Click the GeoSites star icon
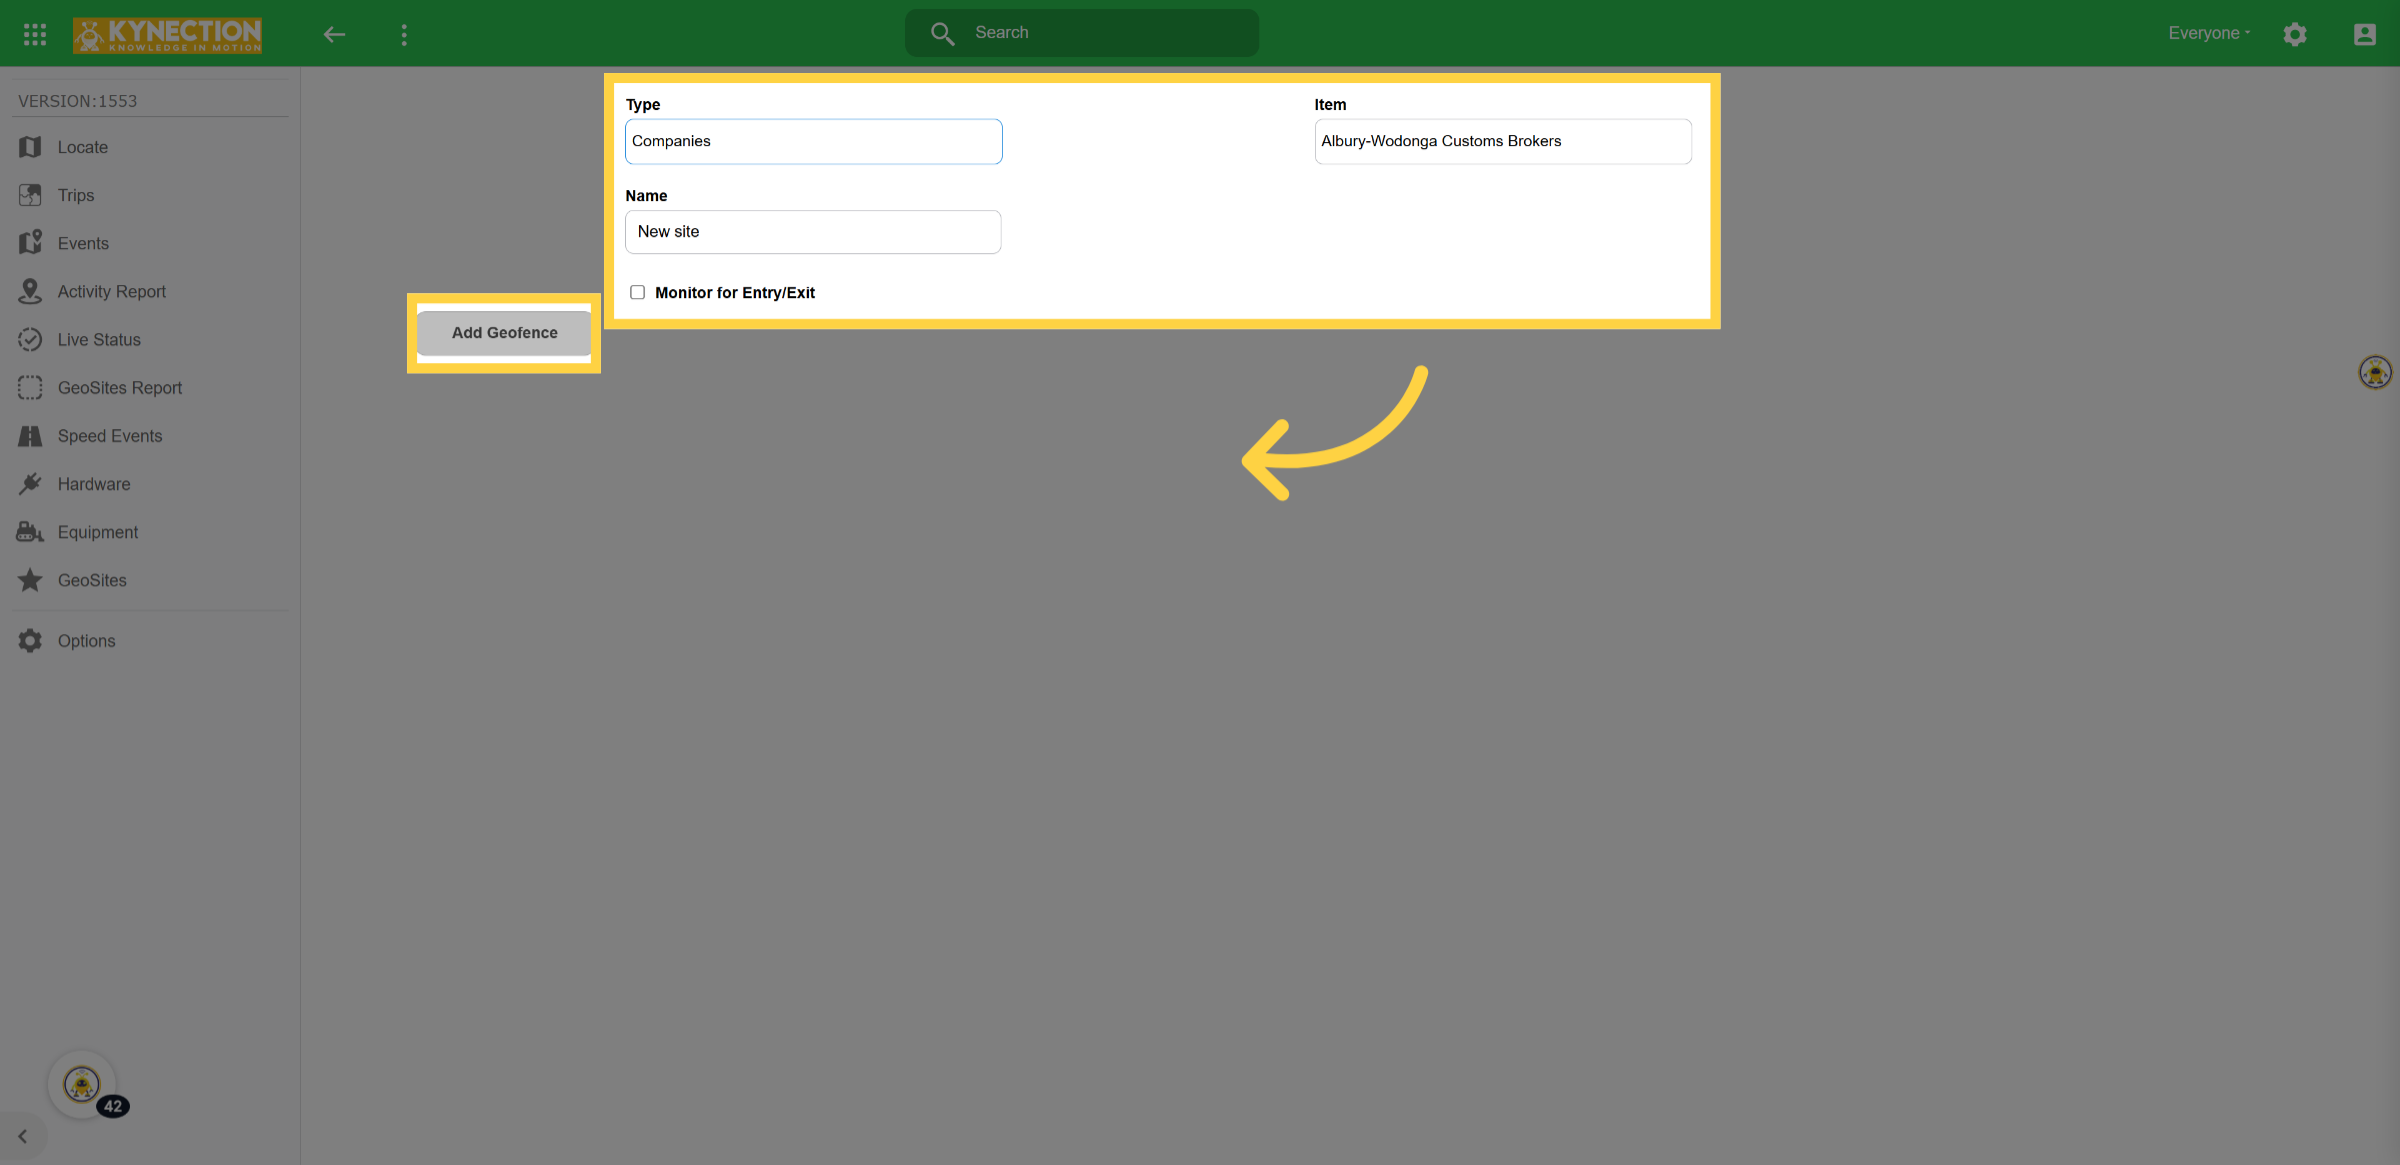This screenshot has height=1165, width=2400. point(30,580)
